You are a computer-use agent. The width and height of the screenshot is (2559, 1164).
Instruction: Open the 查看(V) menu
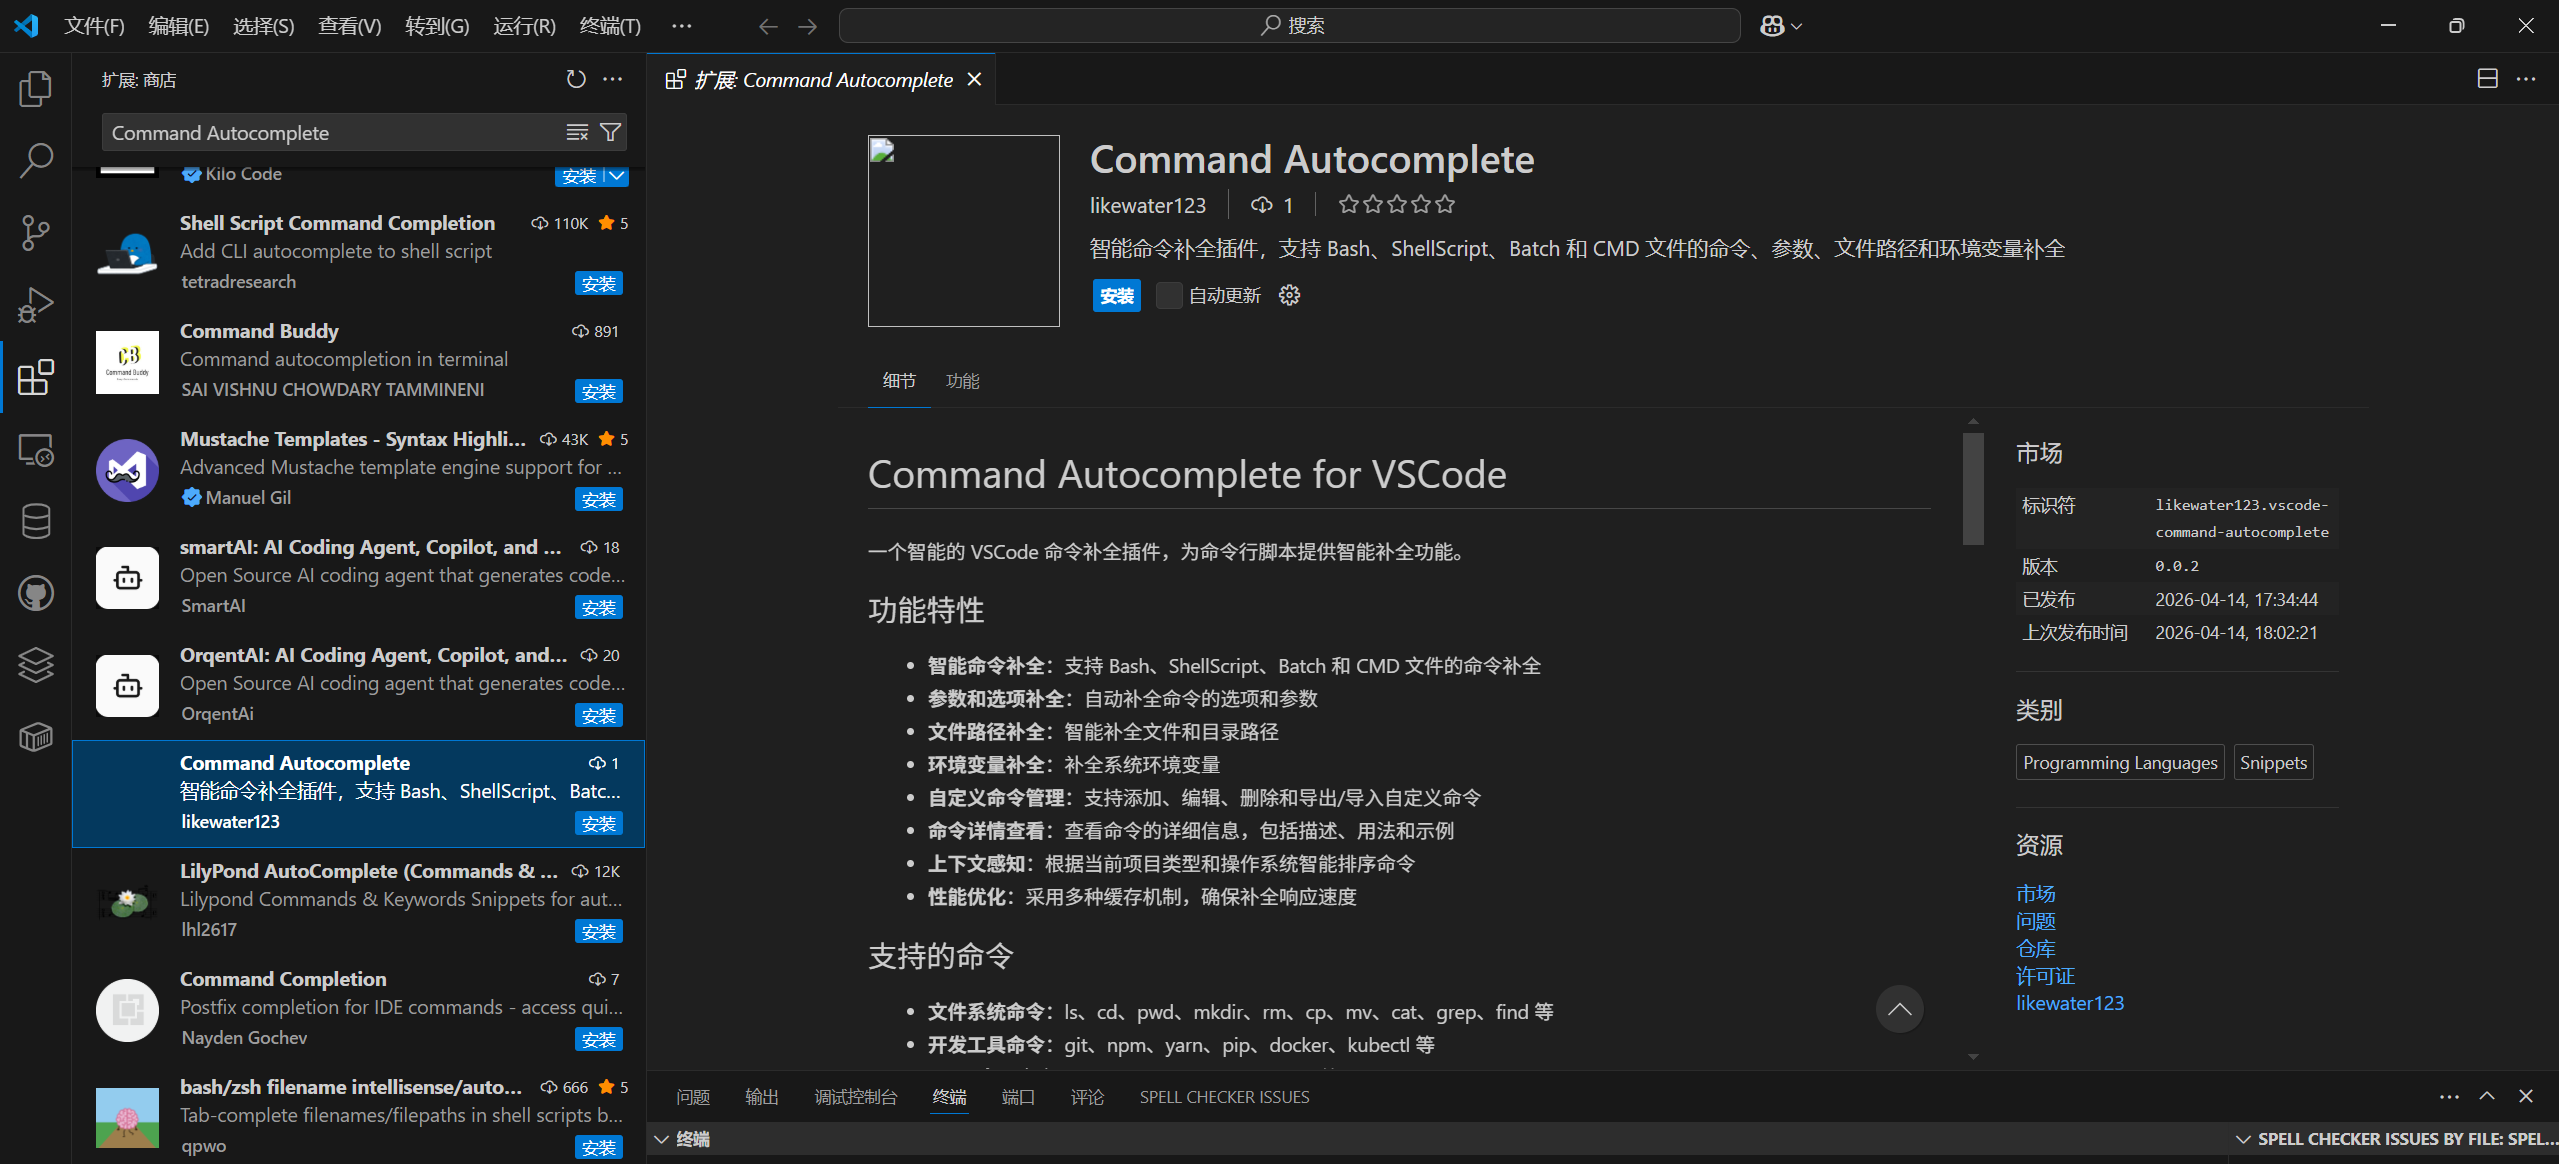point(349,26)
